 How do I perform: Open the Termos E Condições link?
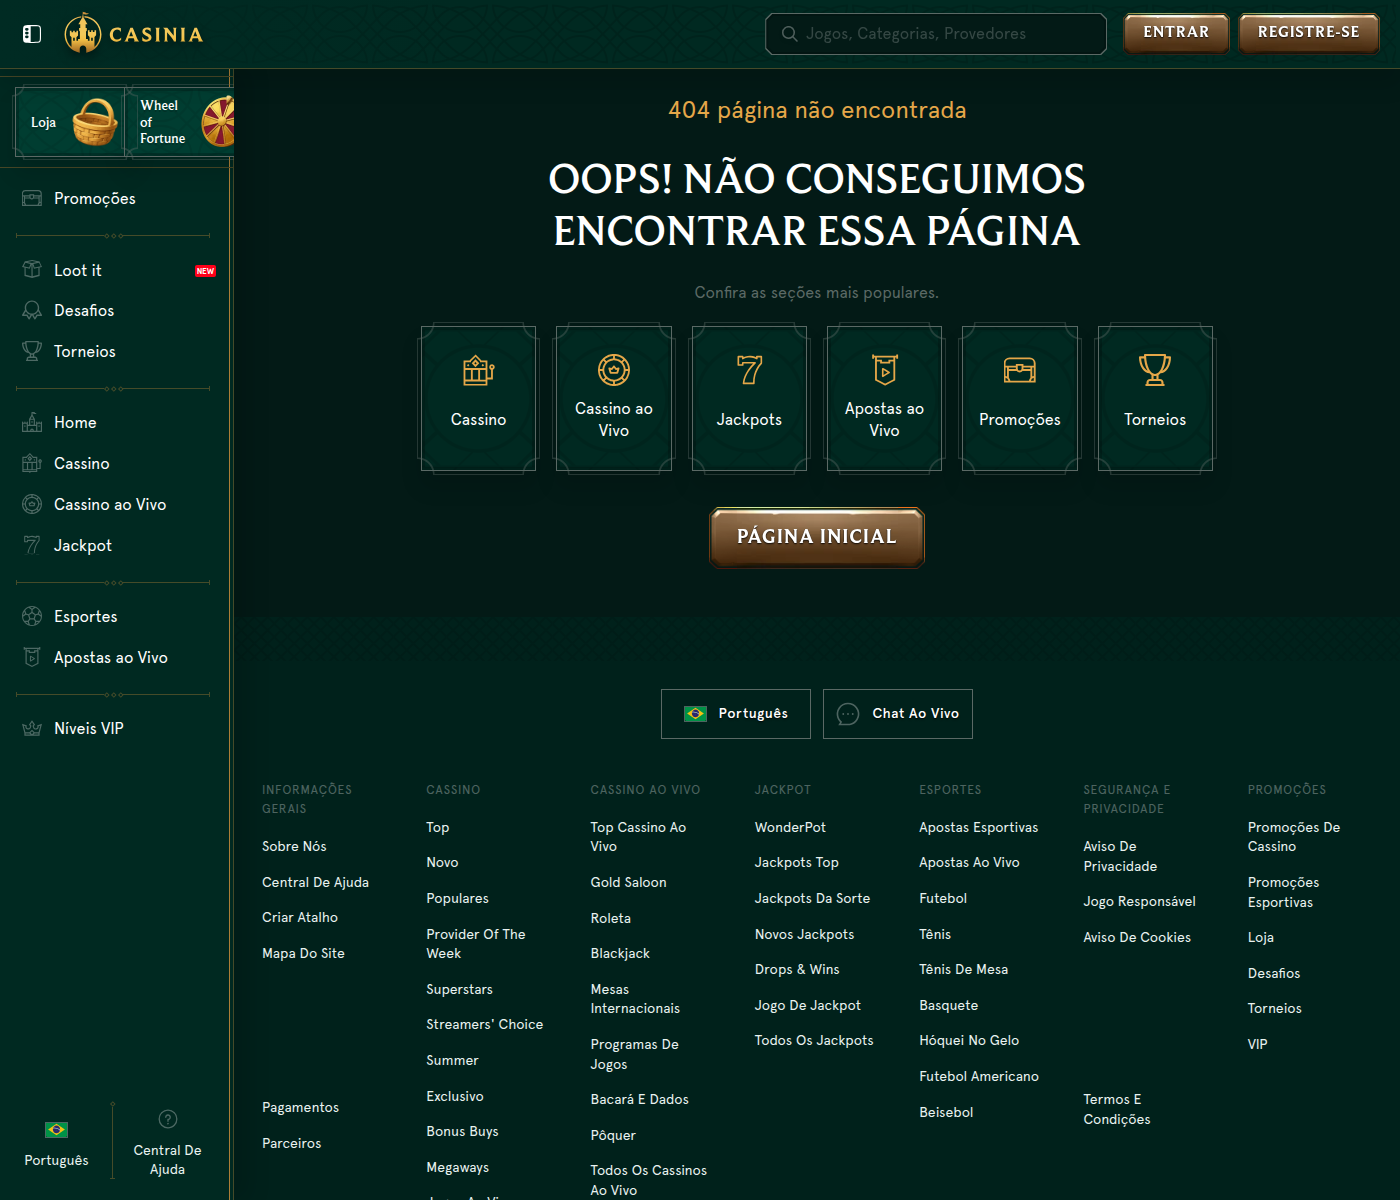1116,1110
